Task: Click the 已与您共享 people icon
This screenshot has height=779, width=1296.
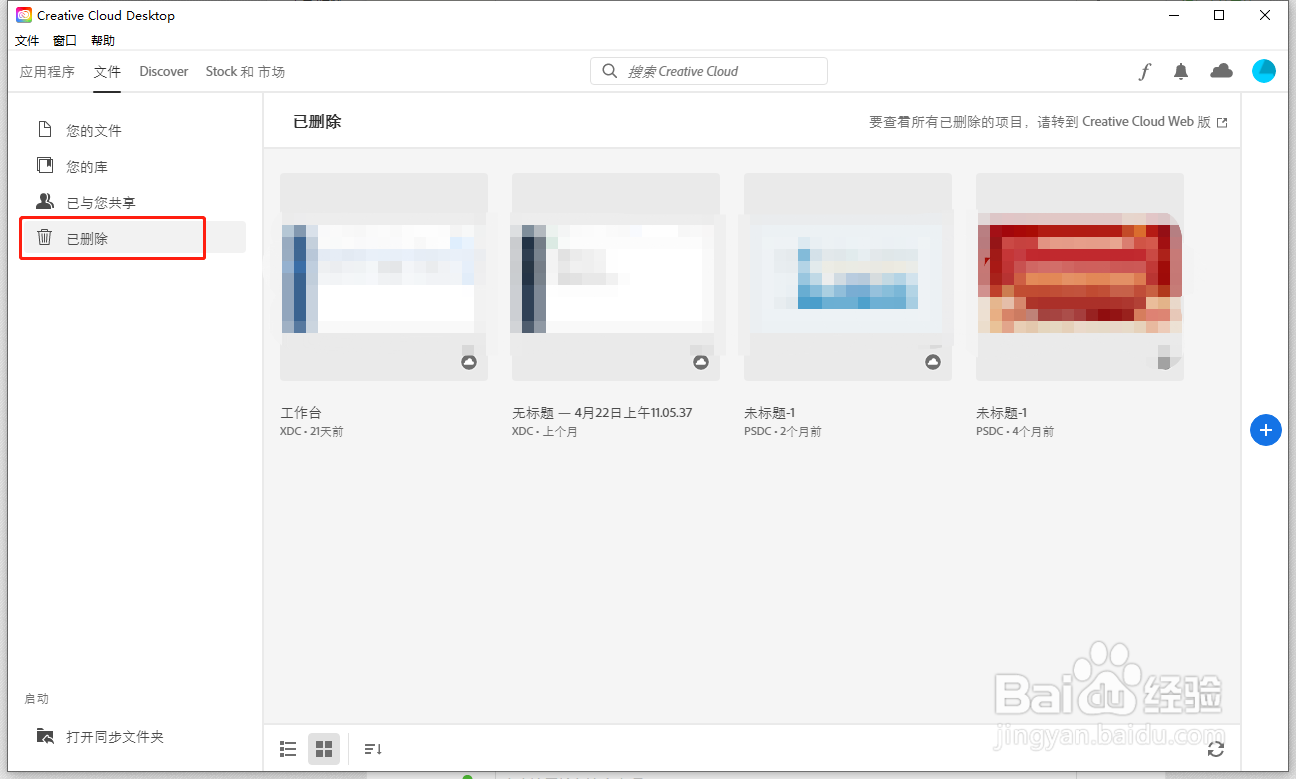Action: click(45, 202)
